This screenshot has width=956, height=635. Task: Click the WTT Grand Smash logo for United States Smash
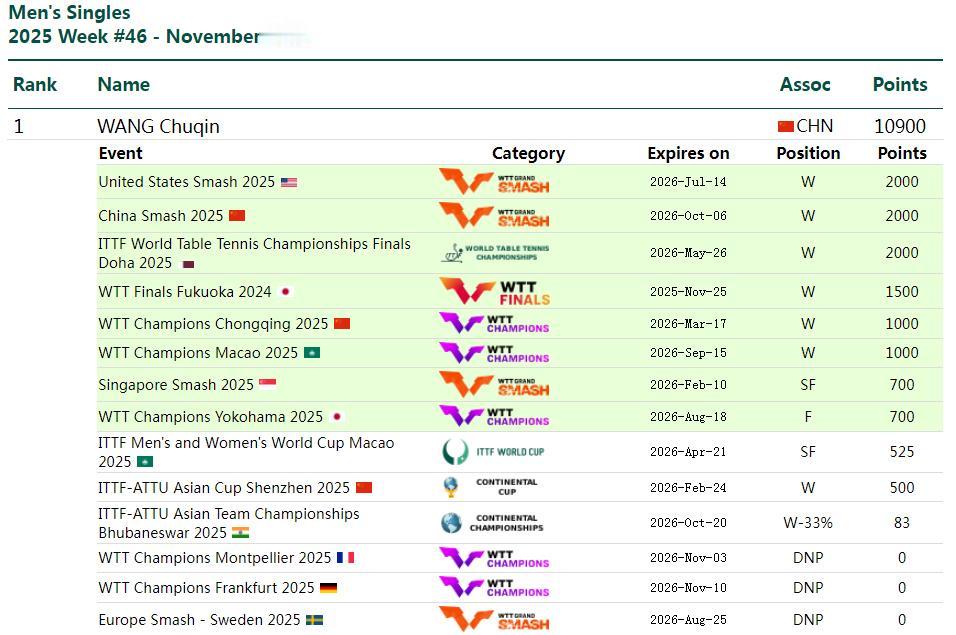coord(494,182)
